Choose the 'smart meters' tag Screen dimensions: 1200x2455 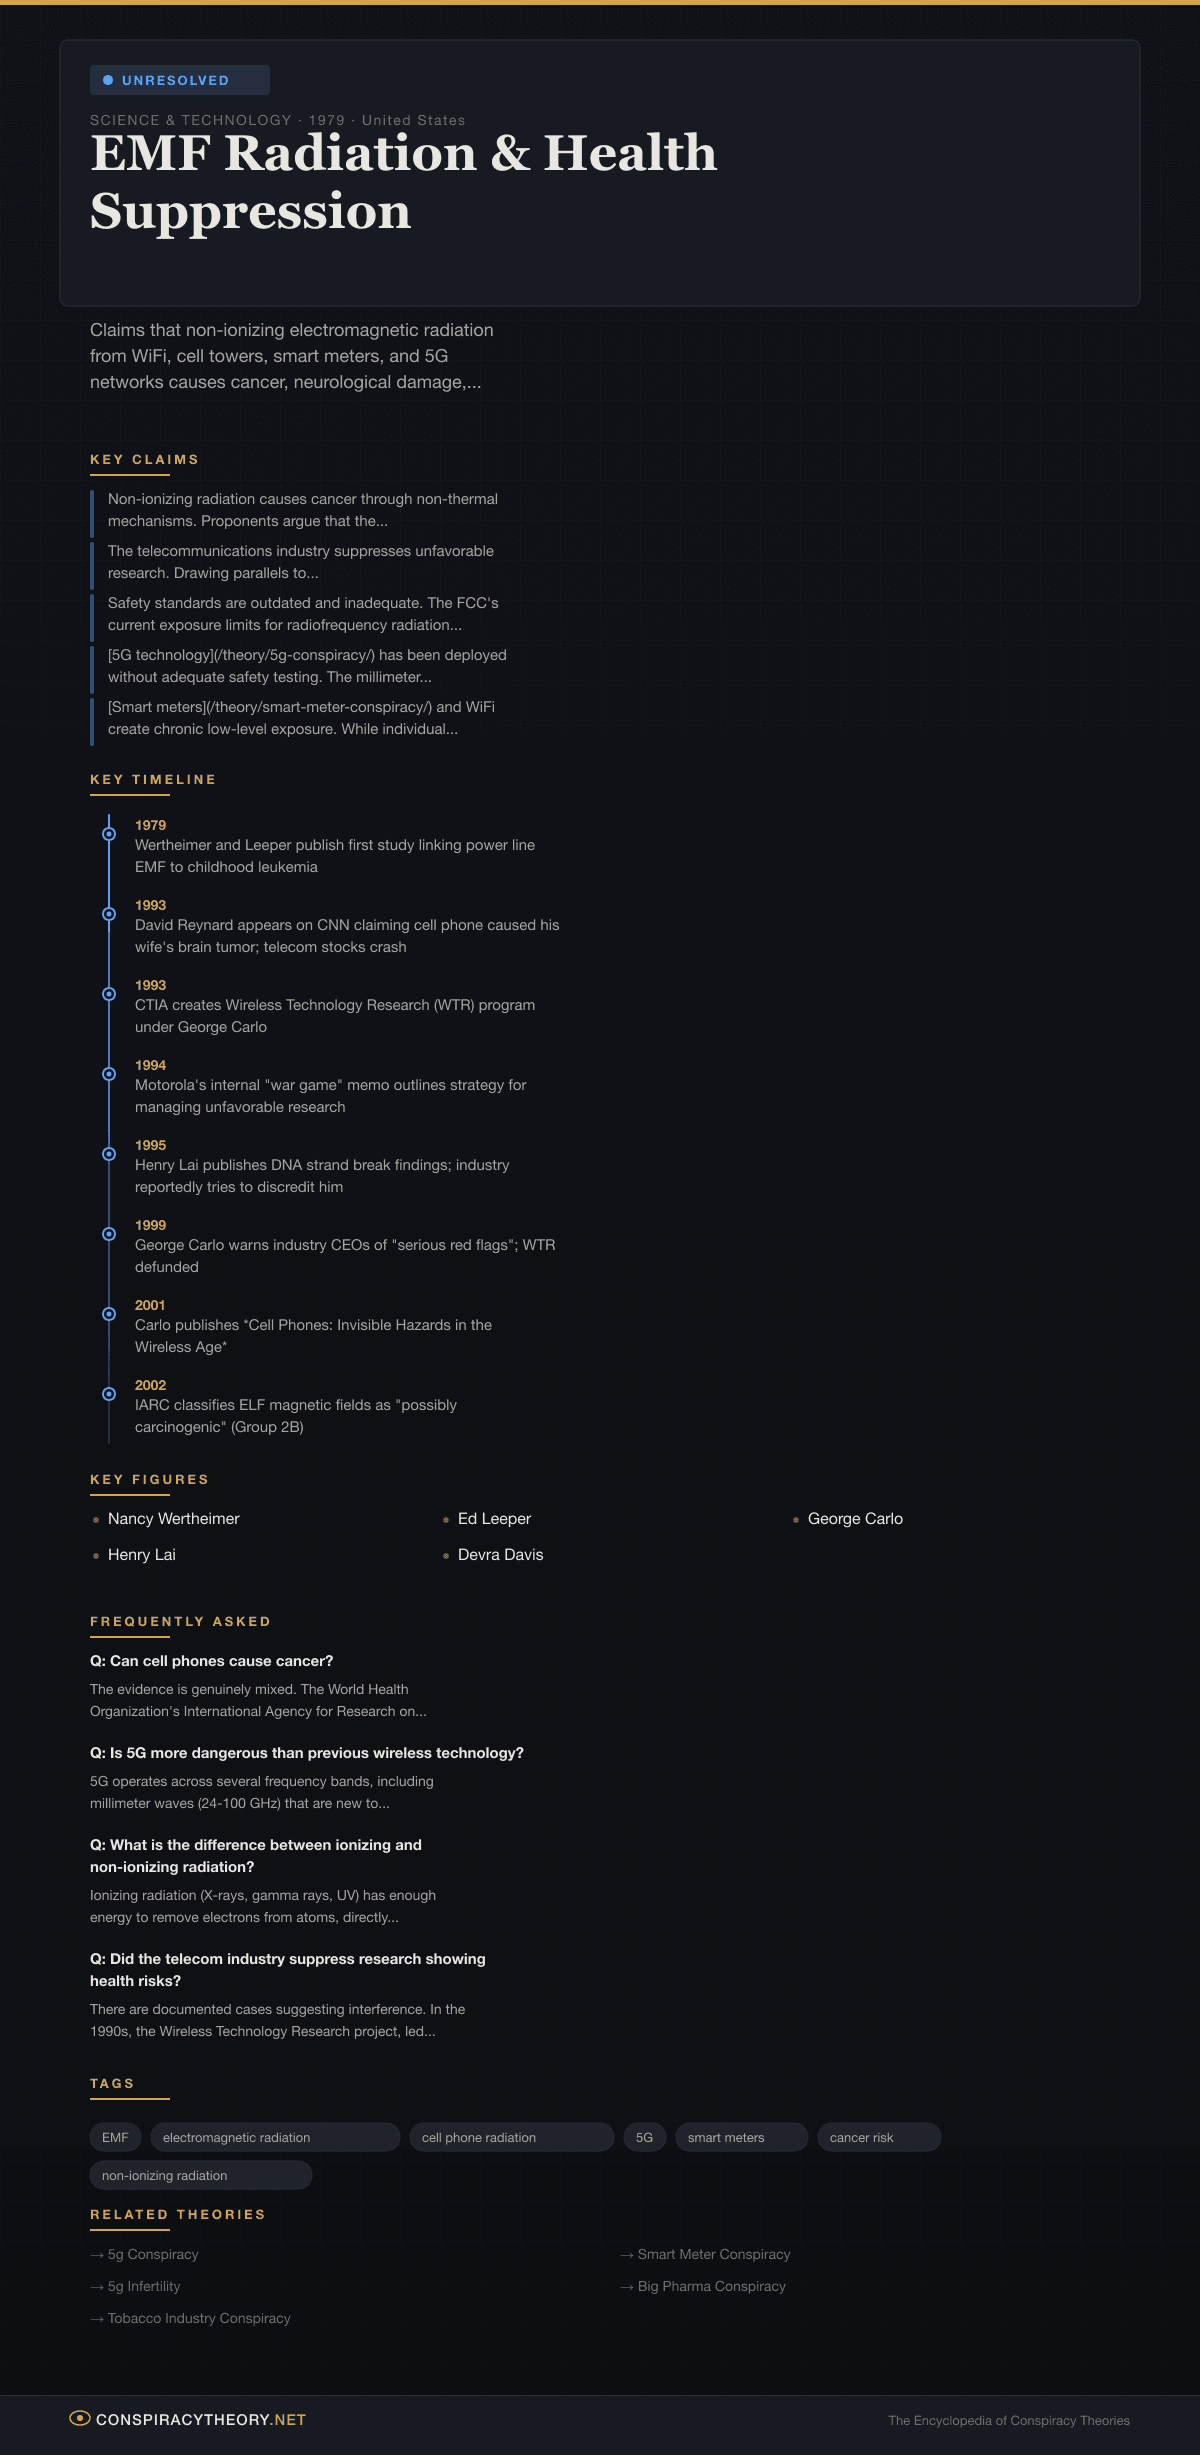(740, 2137)
